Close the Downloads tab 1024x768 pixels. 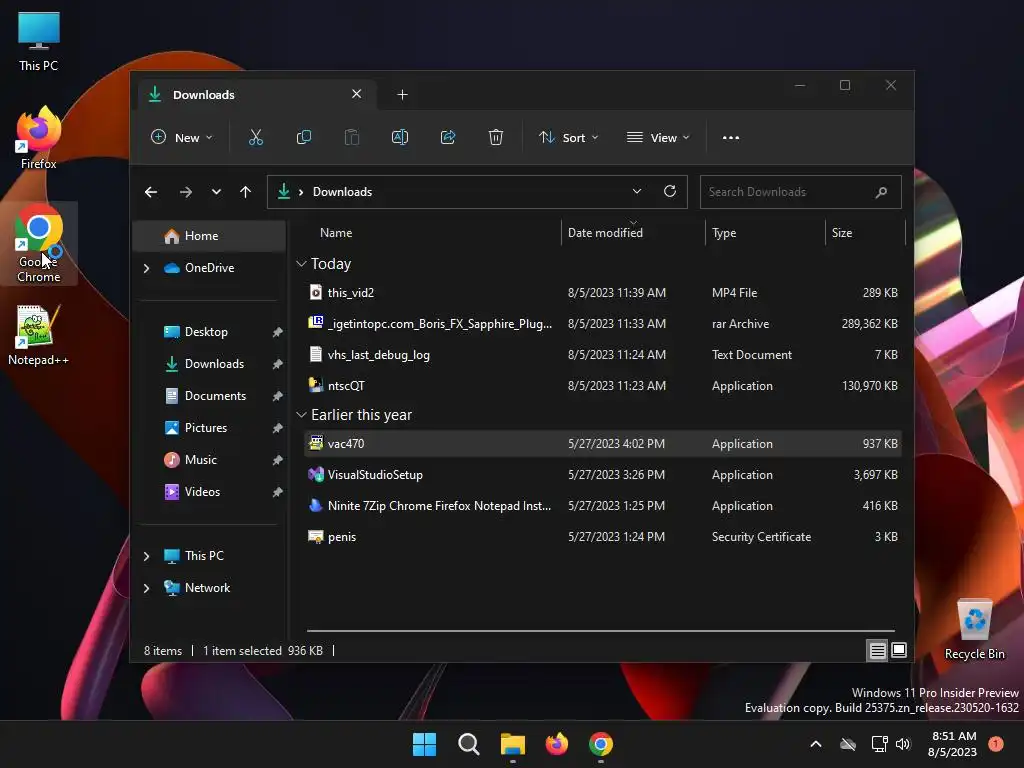(x=357, y=94)
